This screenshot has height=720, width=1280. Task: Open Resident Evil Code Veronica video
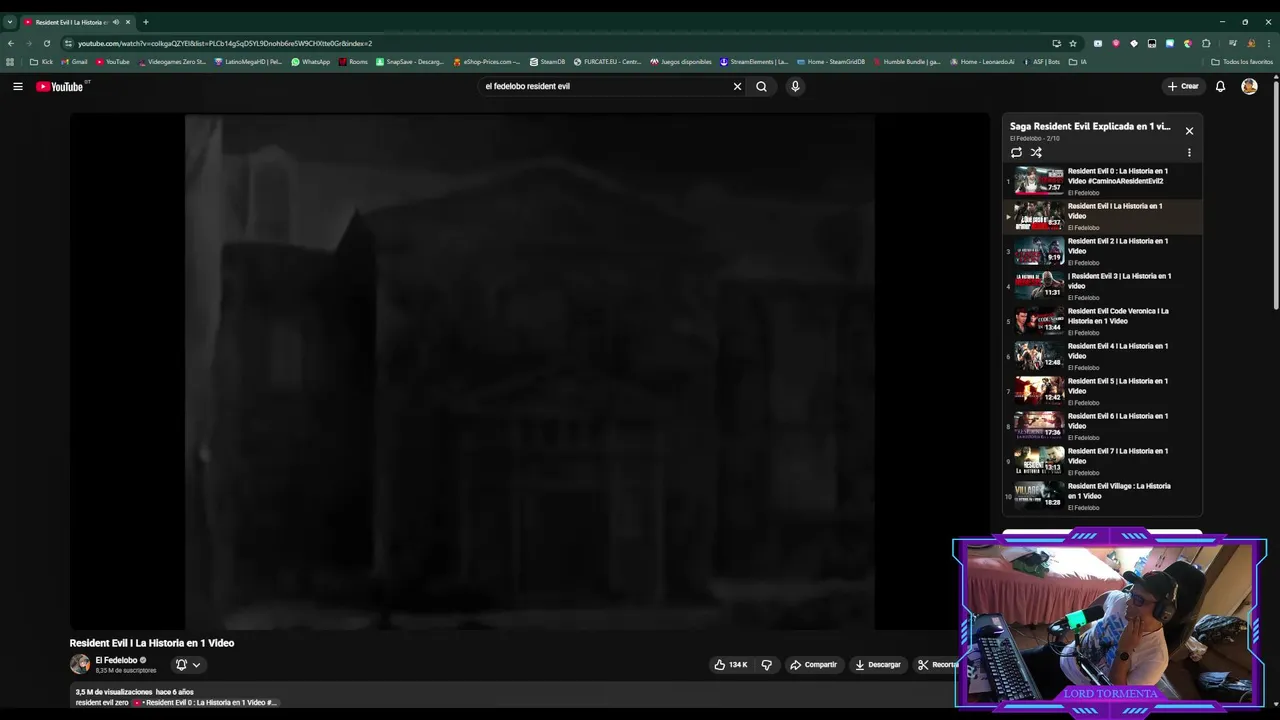click(1102, 321)
